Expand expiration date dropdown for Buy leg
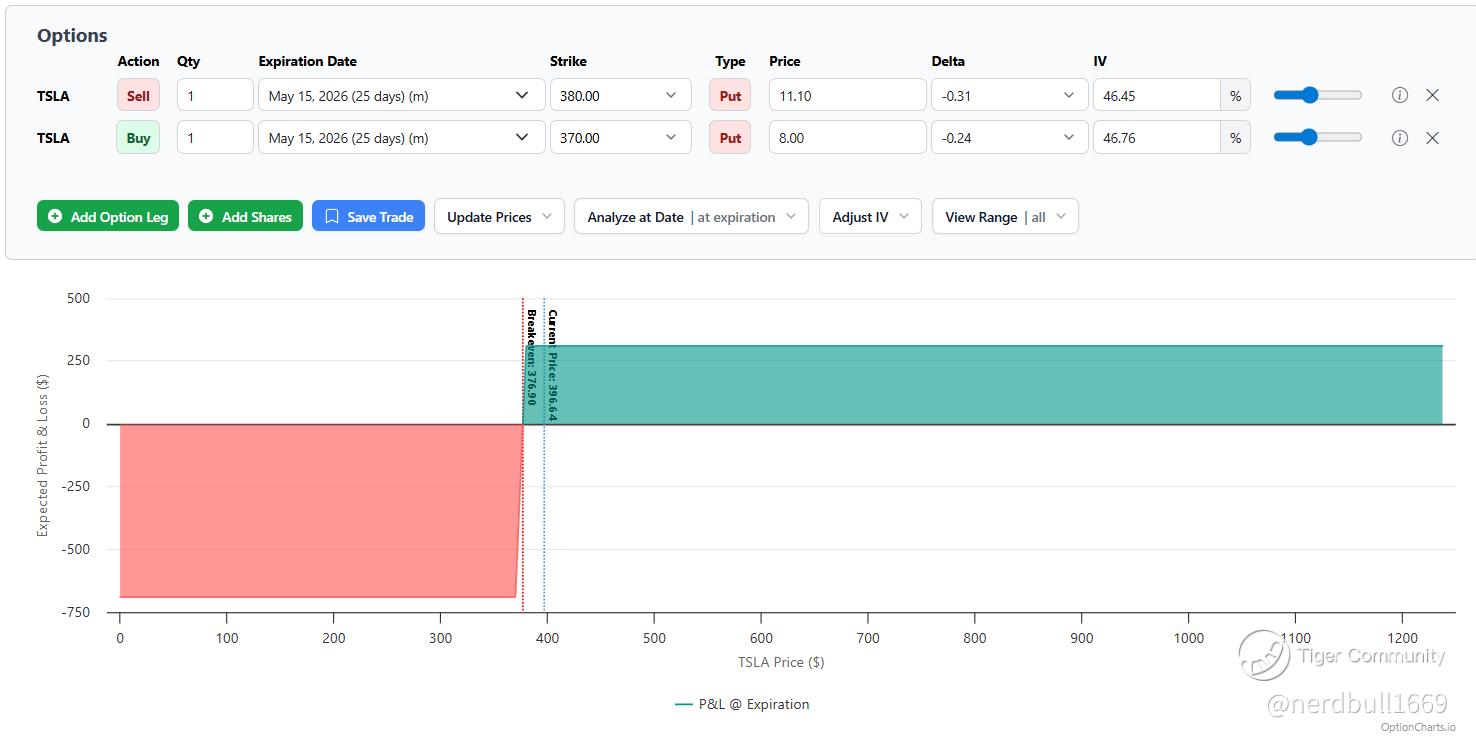 401,138
